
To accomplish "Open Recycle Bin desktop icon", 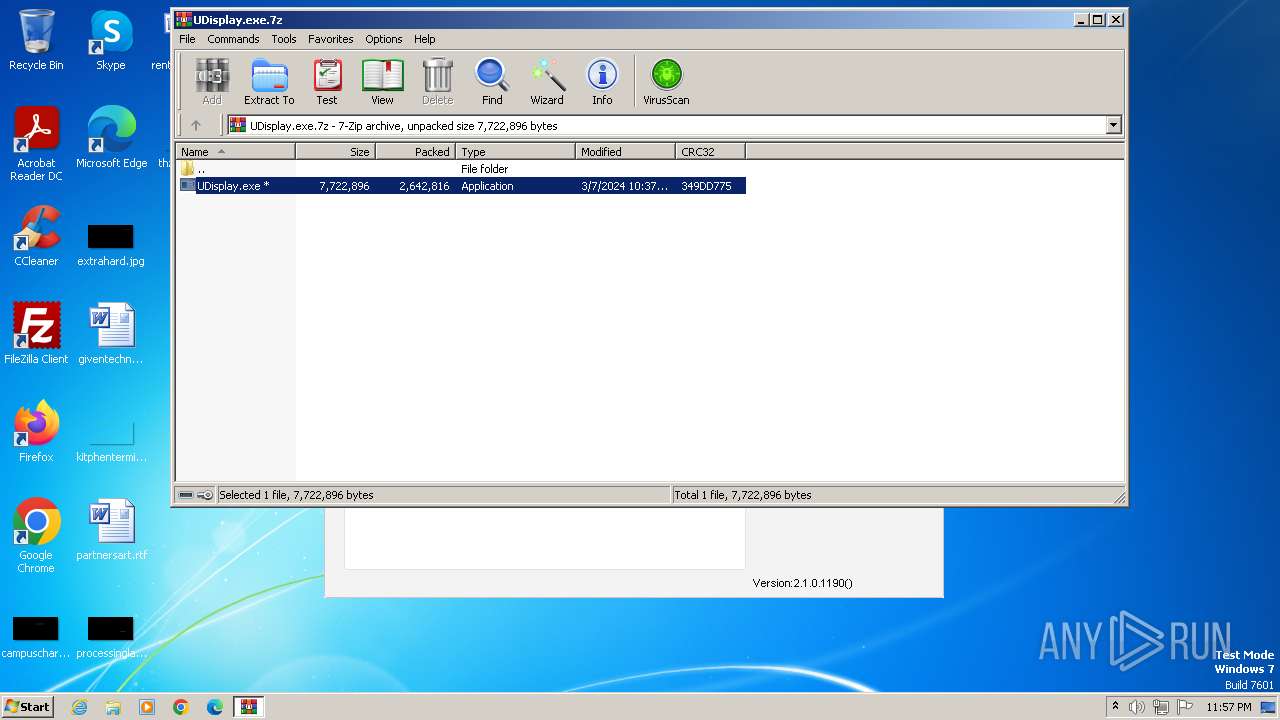I will pos(36,40).
